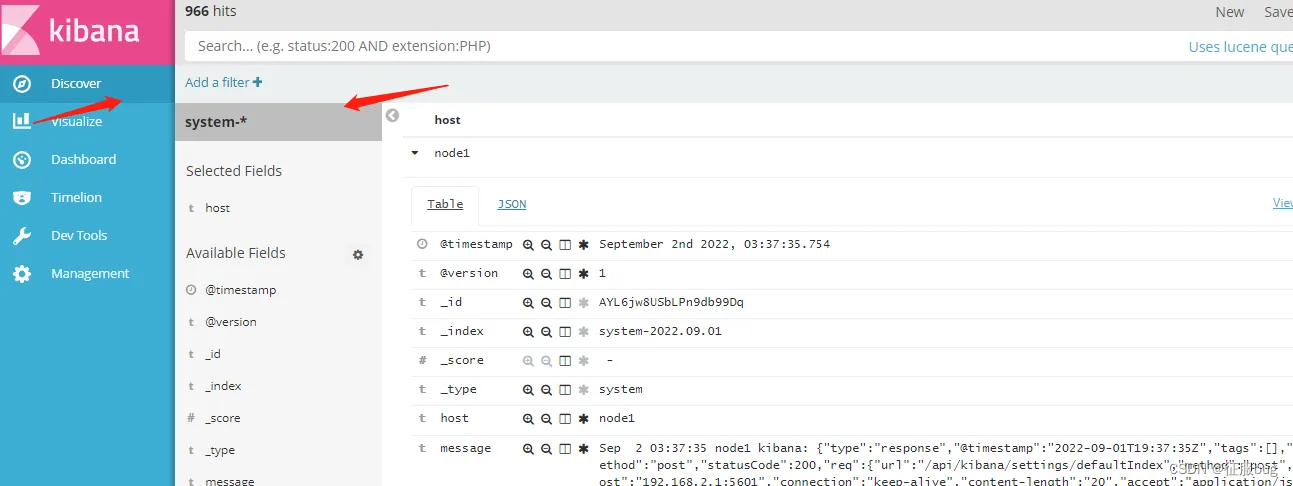Open the Timelion icon in sidebar

[x=21, y=198]
